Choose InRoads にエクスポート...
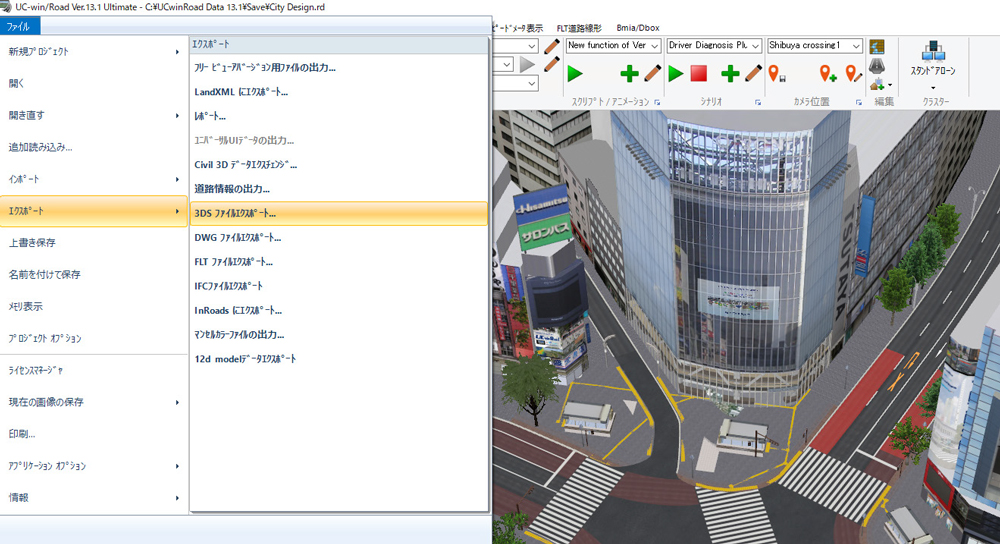 [339, 311]
